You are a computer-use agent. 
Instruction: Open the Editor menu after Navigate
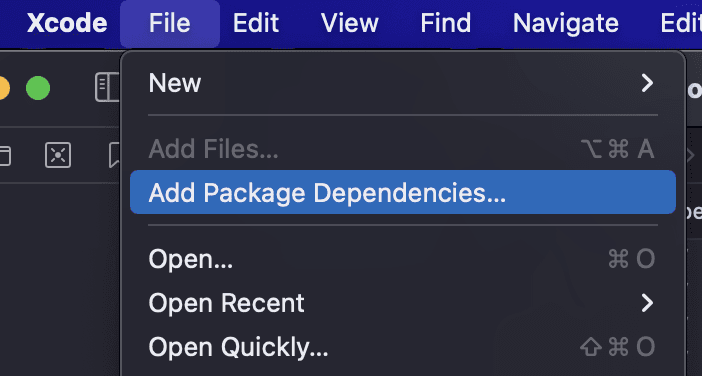pyautogui.click(x=681, y=23)
